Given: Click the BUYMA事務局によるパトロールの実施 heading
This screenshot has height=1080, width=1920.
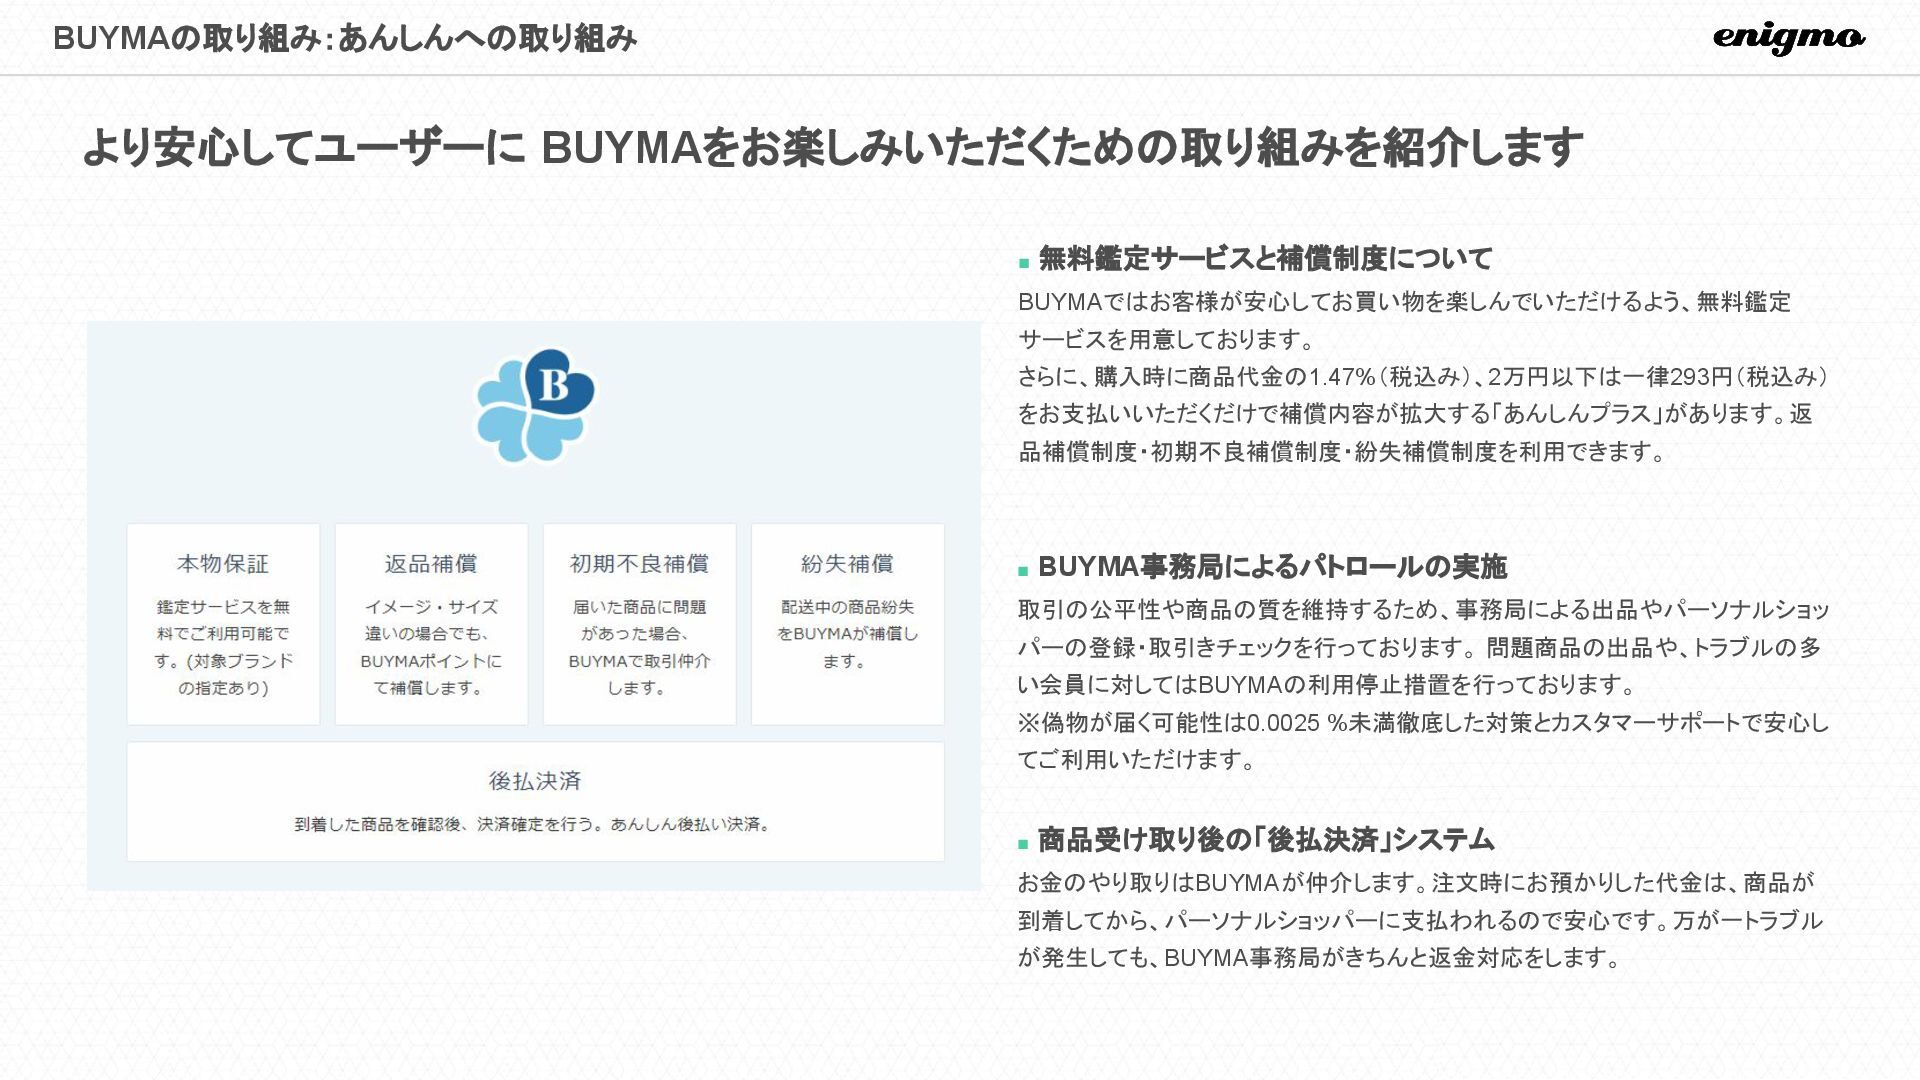Looking at the screenshot, I should 1272,567.
